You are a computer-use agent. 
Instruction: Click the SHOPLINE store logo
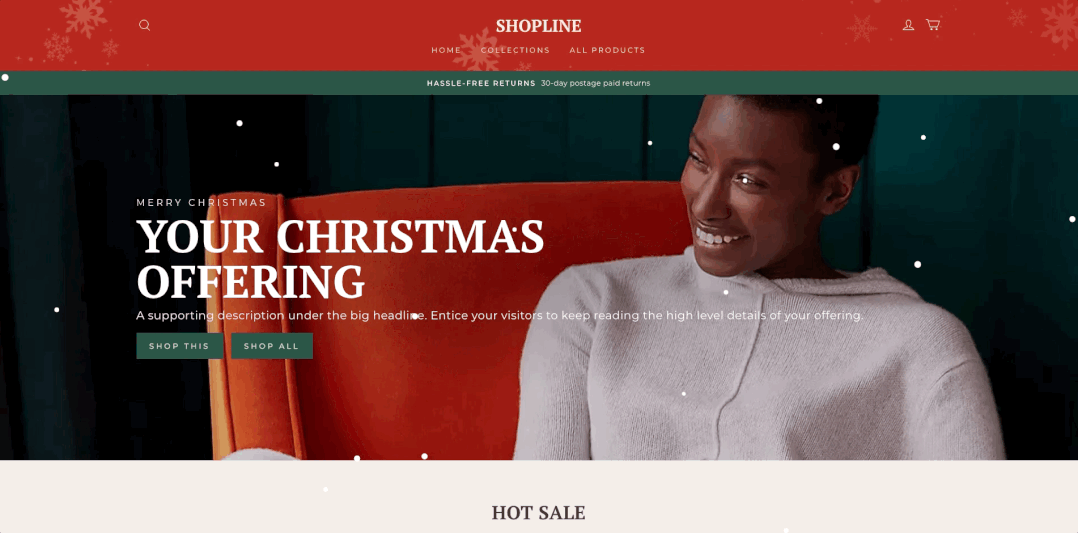538,26
